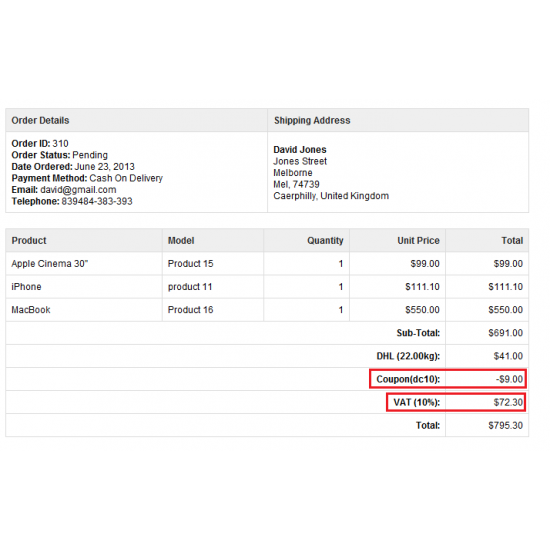Click the Melborne address line
The image size is (550, 550).
point(293,173)
